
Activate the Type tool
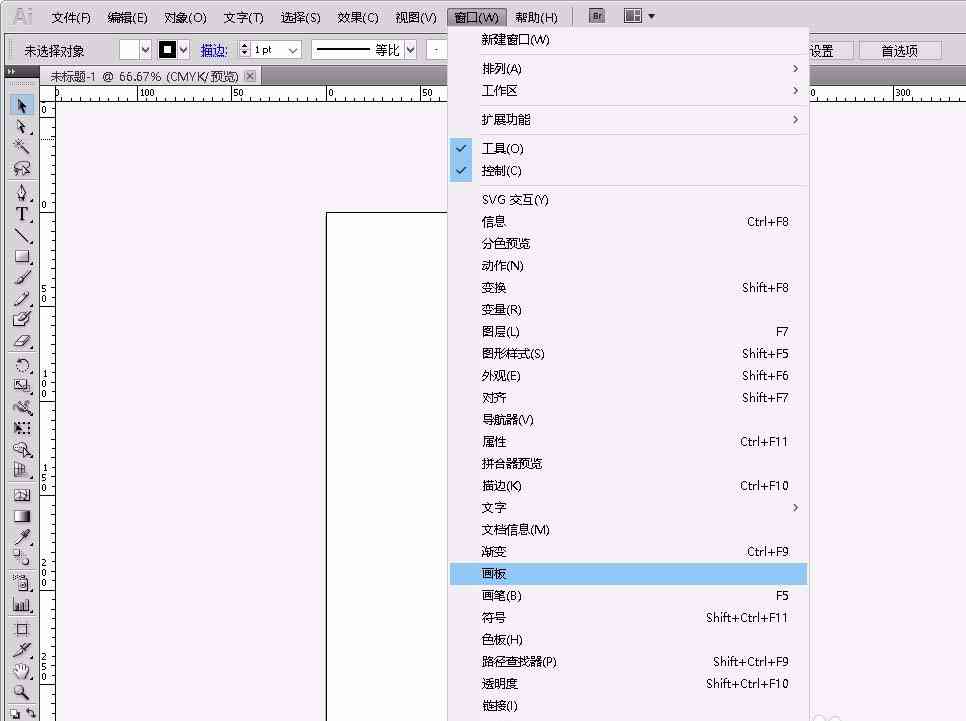pyautogui.click(x=22, y=214)
